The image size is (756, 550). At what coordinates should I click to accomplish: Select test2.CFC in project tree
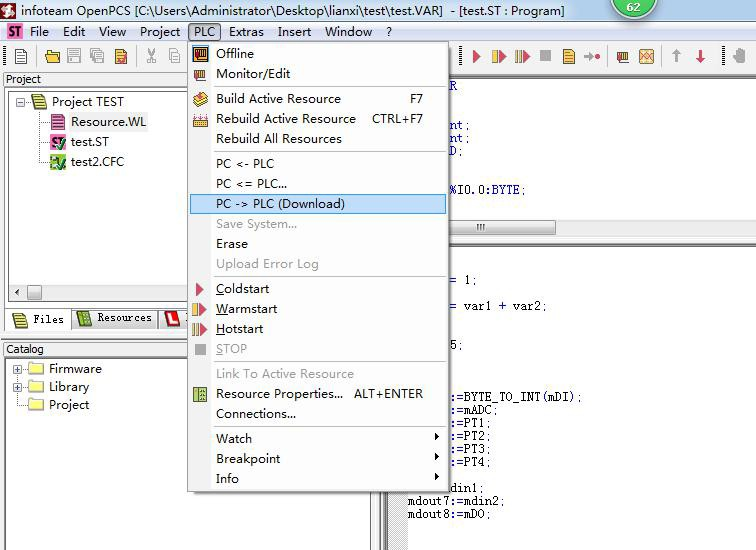click(97, 162)
